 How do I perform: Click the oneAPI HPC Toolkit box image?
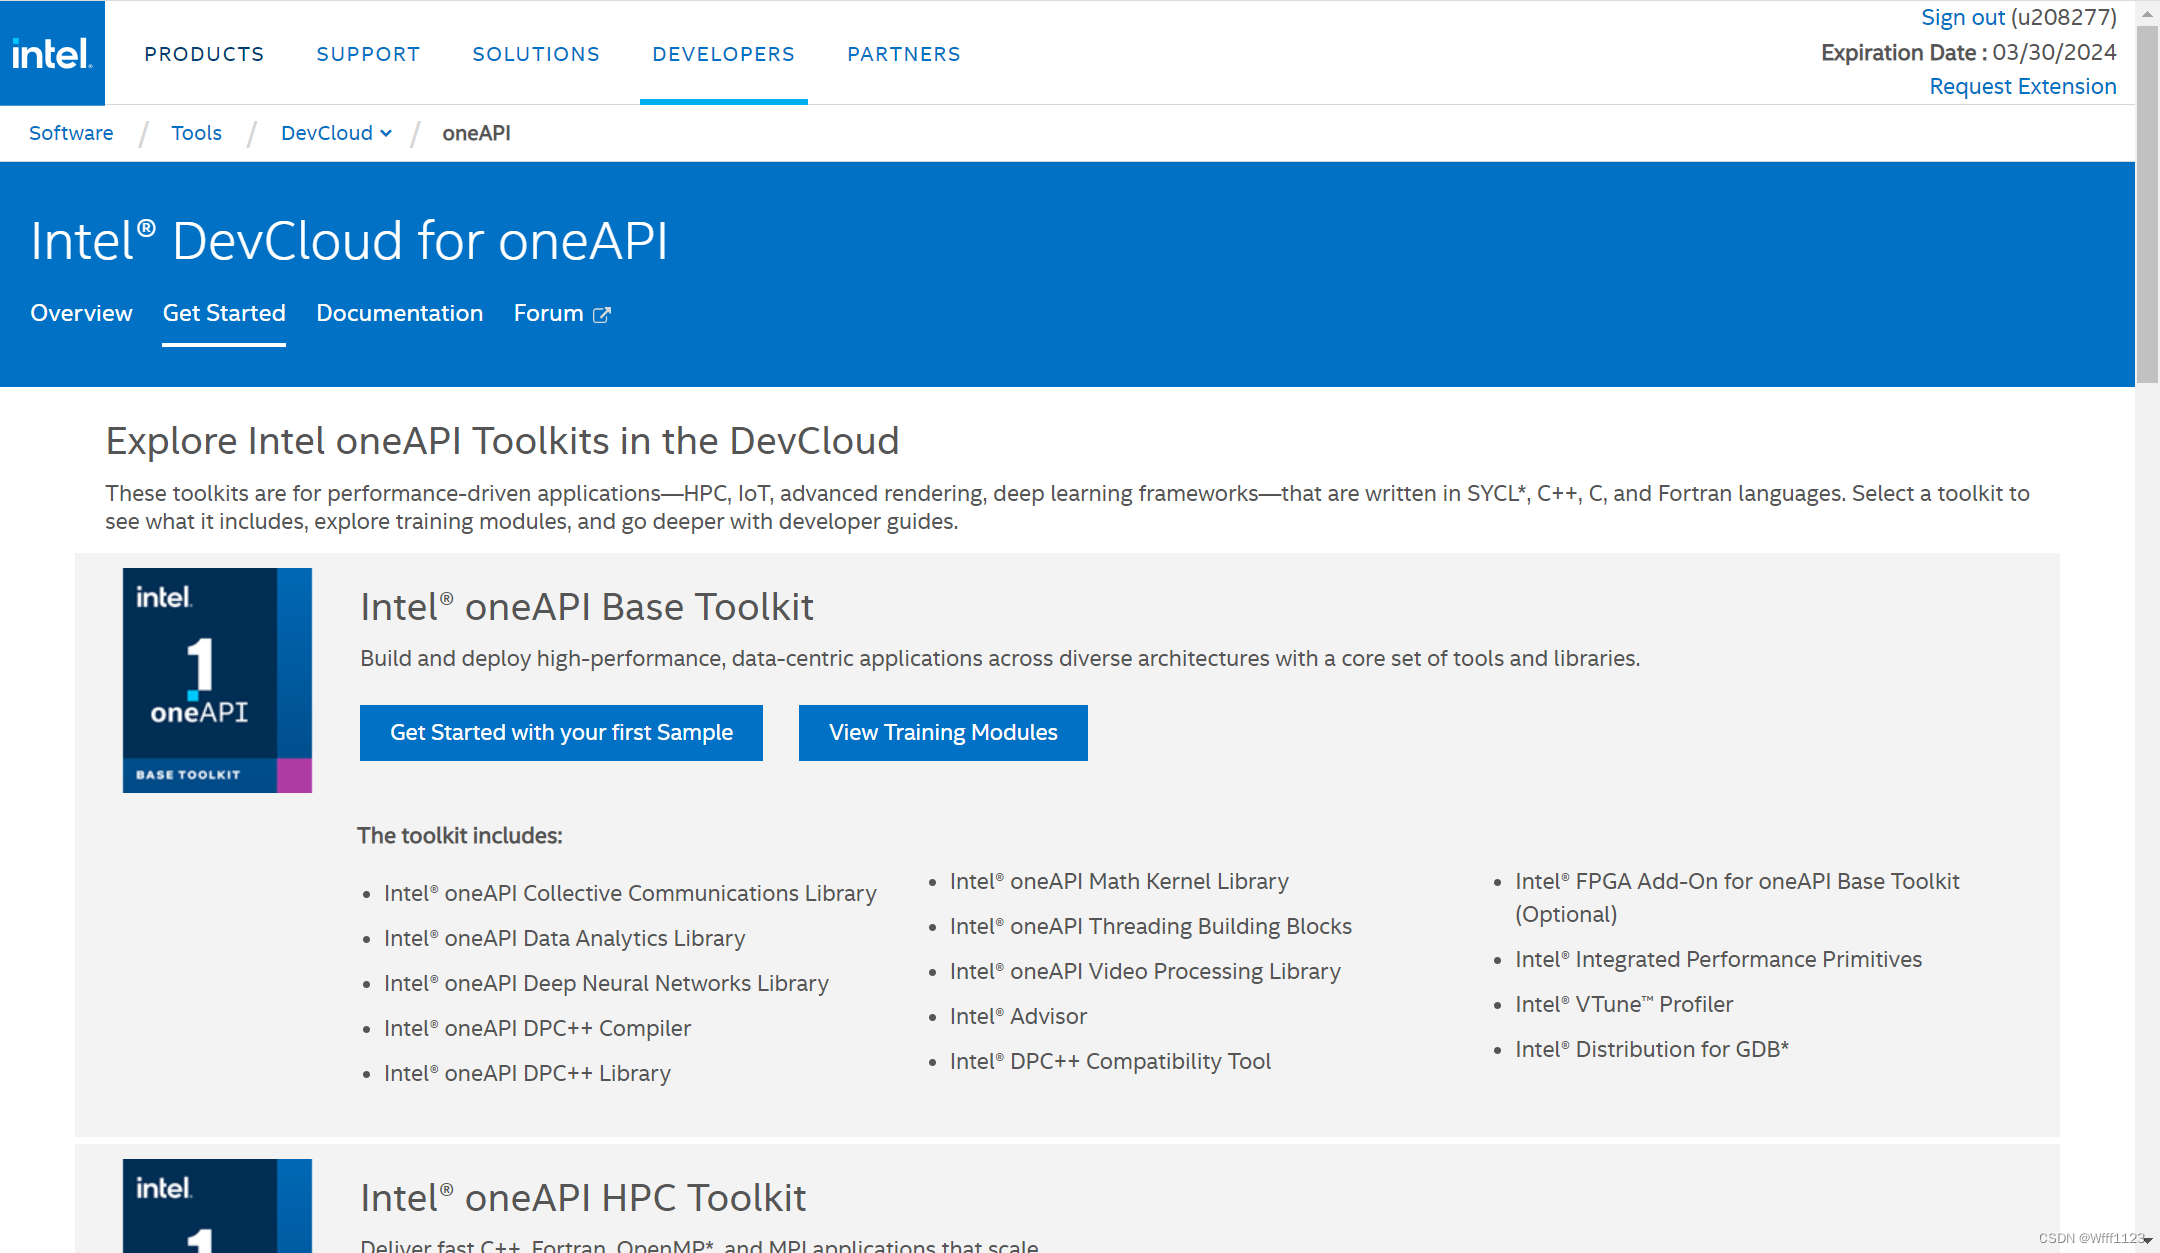click(x=217, y=1205)
